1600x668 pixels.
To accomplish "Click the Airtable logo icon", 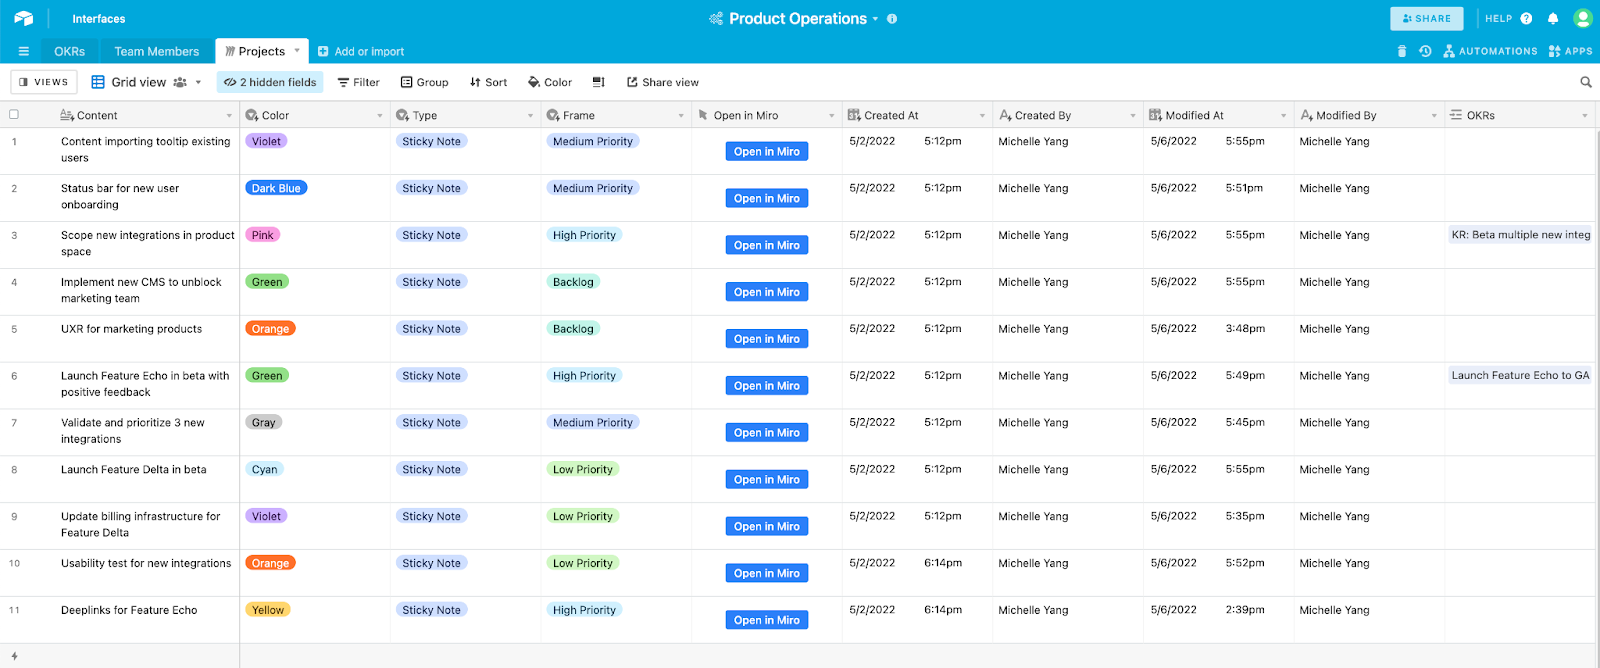I will (23, 18).
